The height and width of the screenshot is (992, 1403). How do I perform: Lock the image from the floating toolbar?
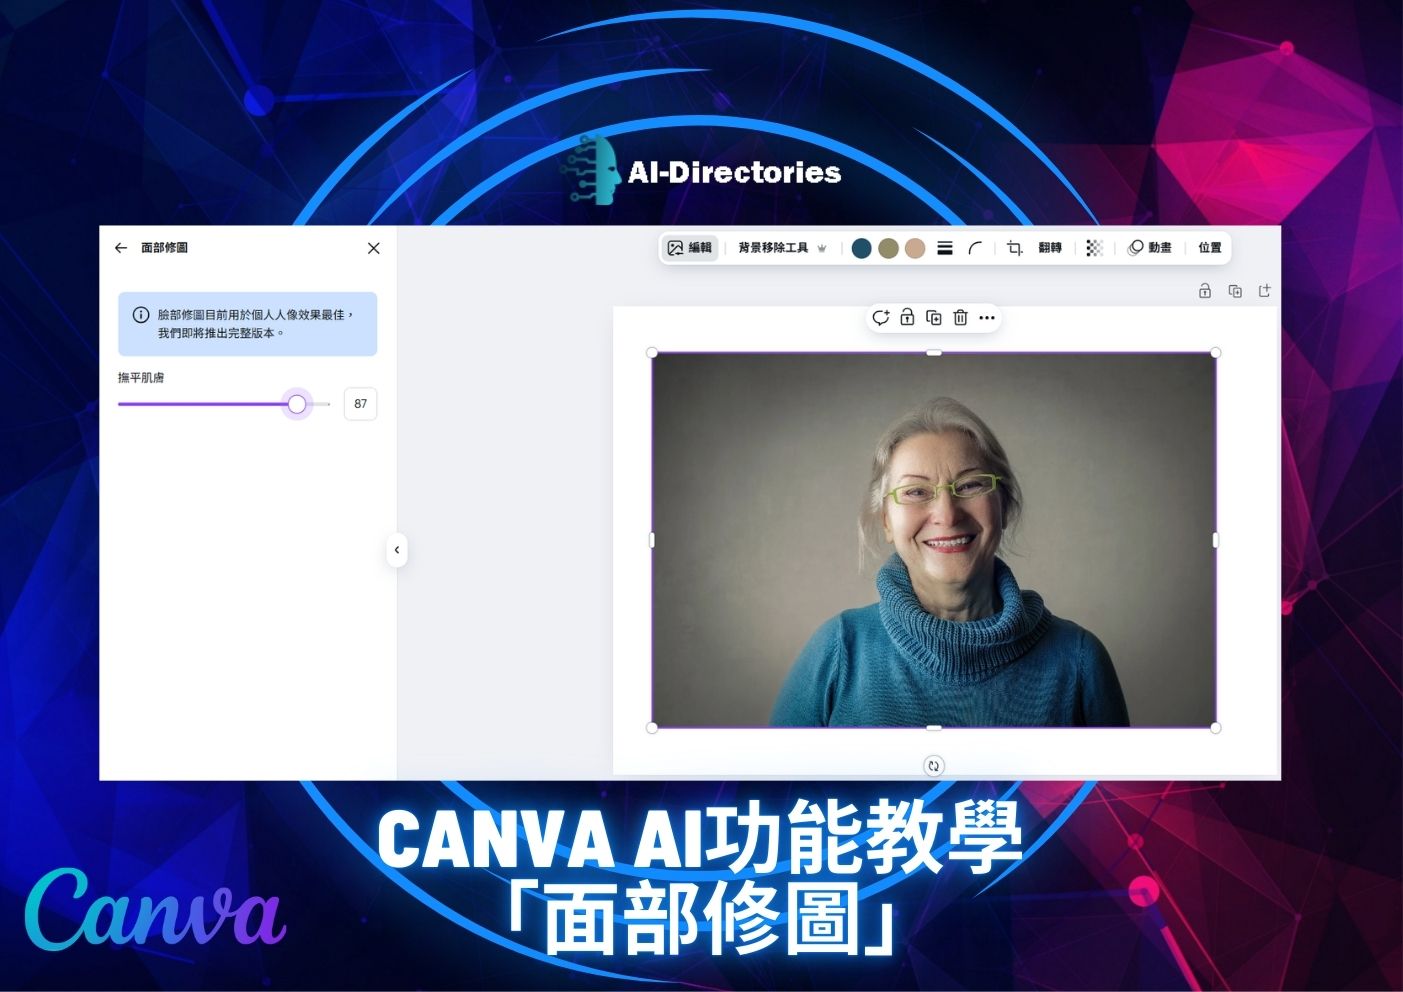click(907, 318)
